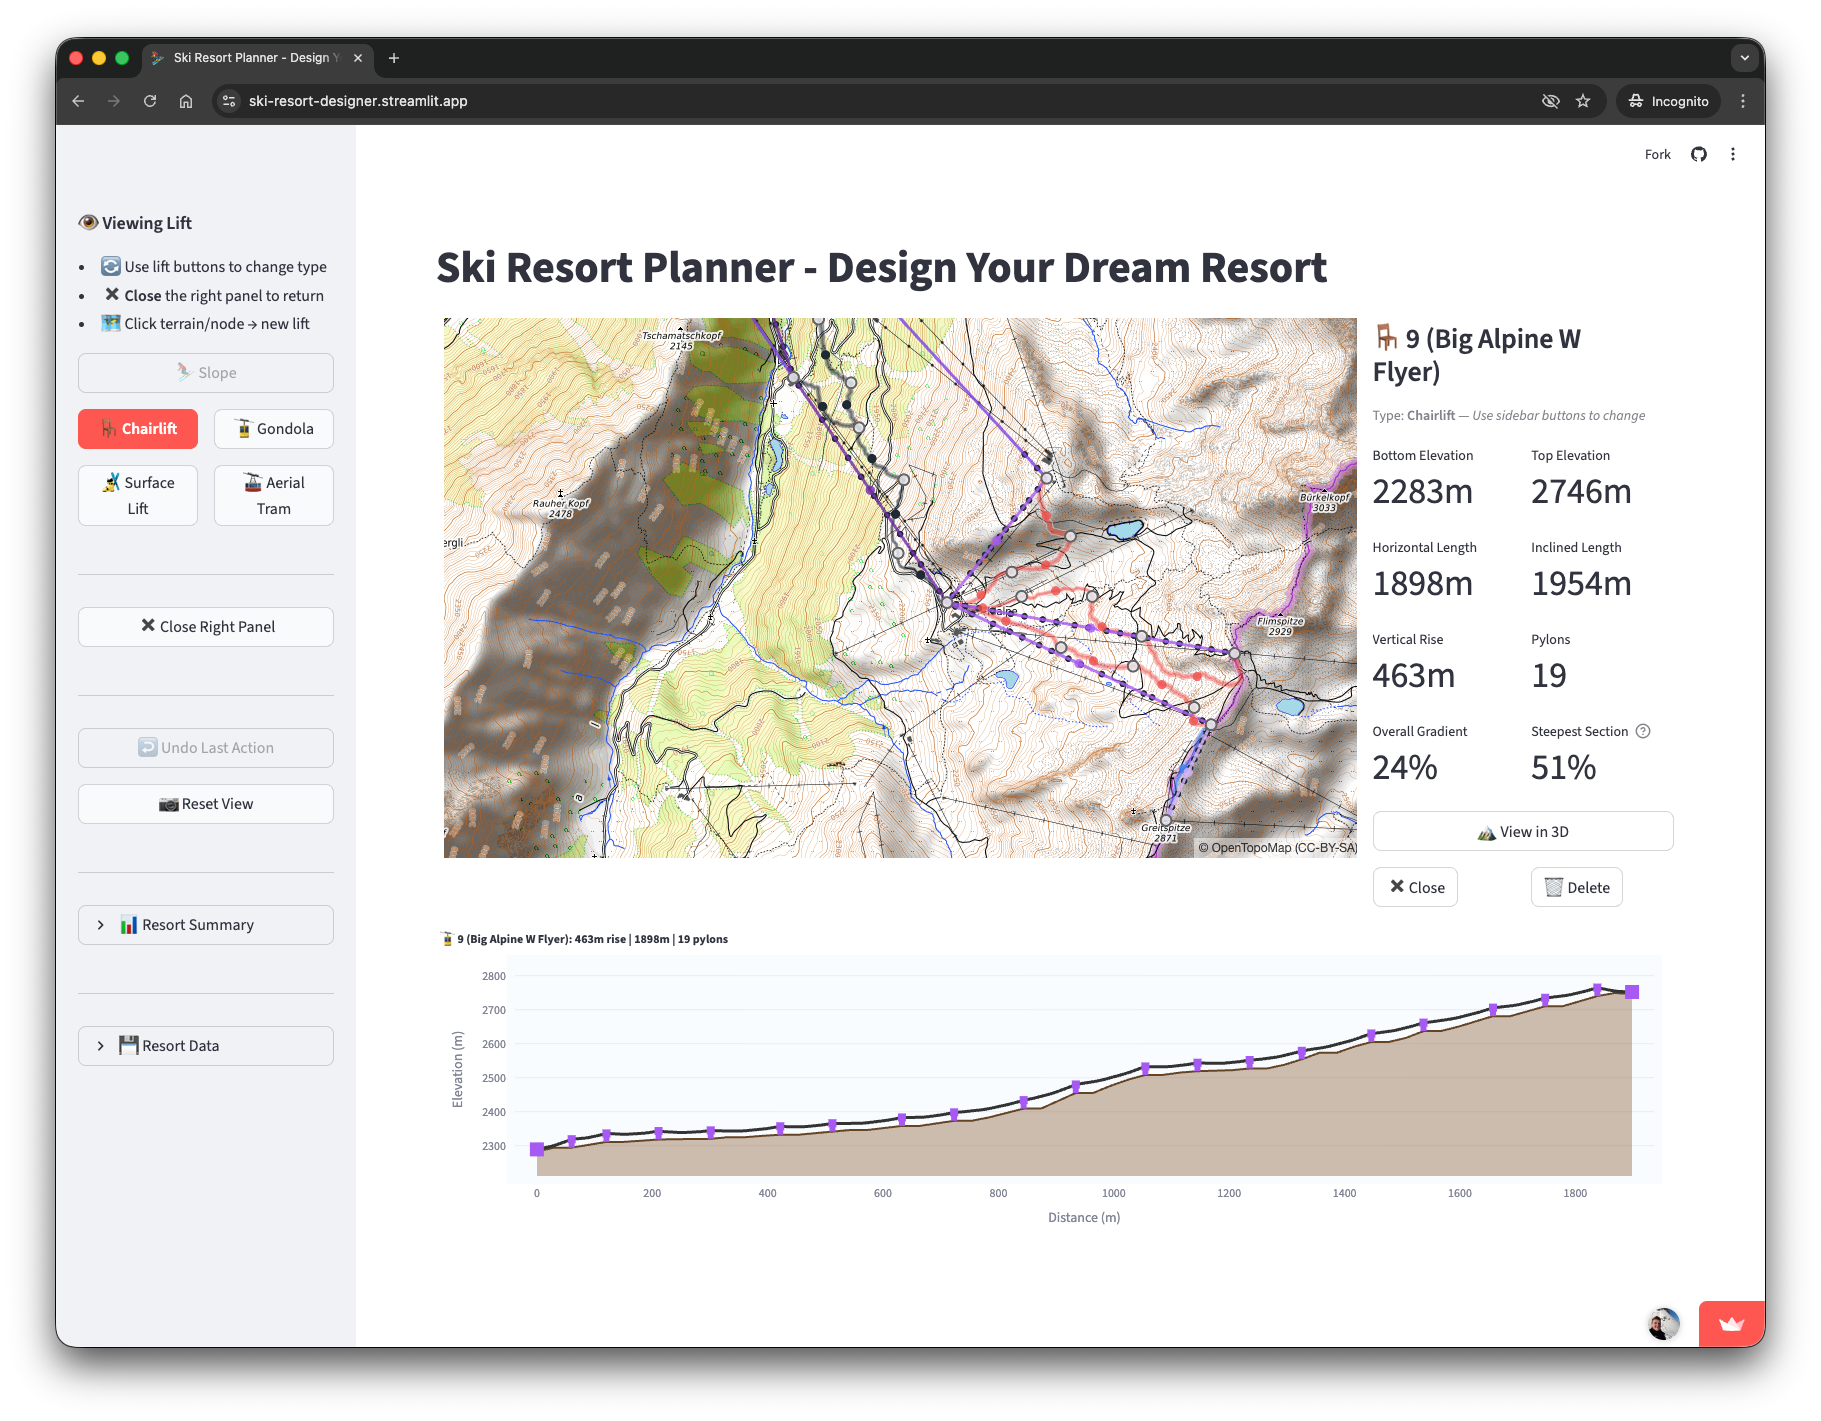Choose Surface Lift type
This screenshot has width=1821, height=1421.
pos(138,495)
